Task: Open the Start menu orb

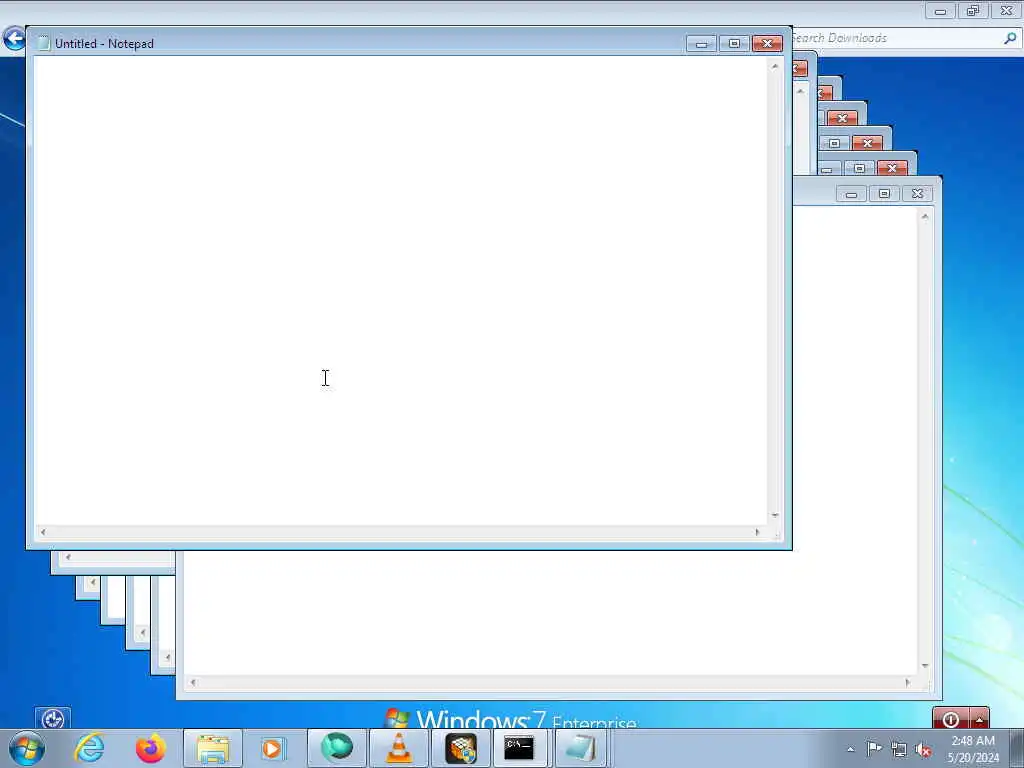Action: 27,748
